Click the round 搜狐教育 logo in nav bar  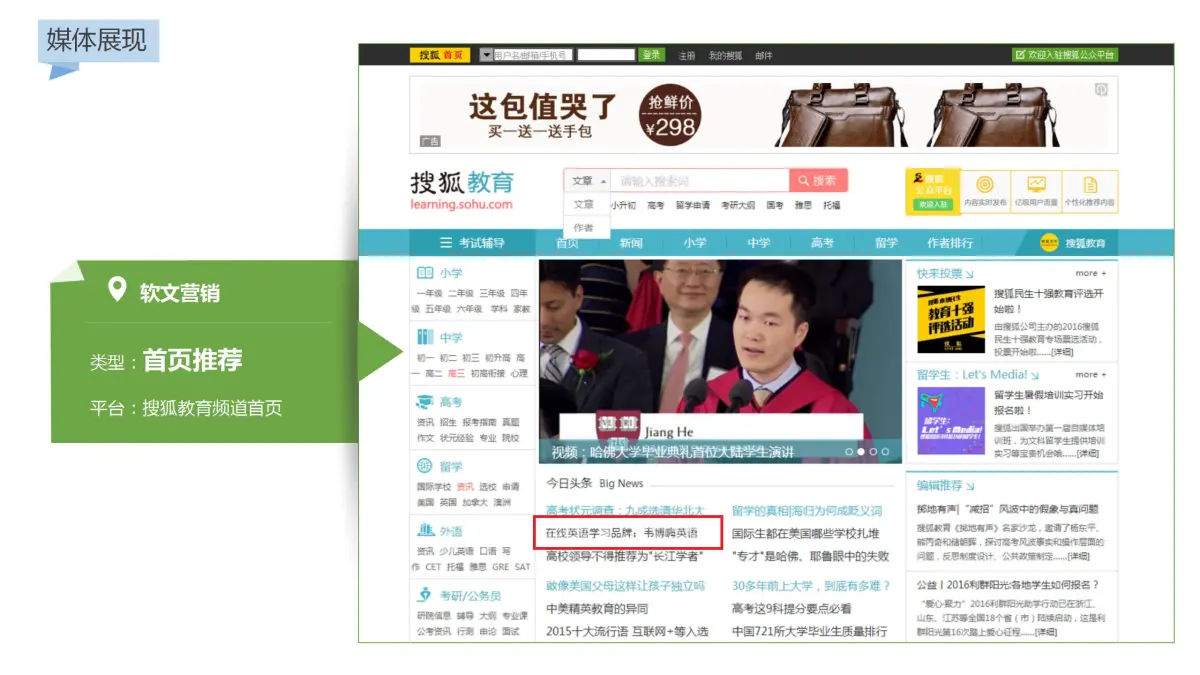point(1049,242)
